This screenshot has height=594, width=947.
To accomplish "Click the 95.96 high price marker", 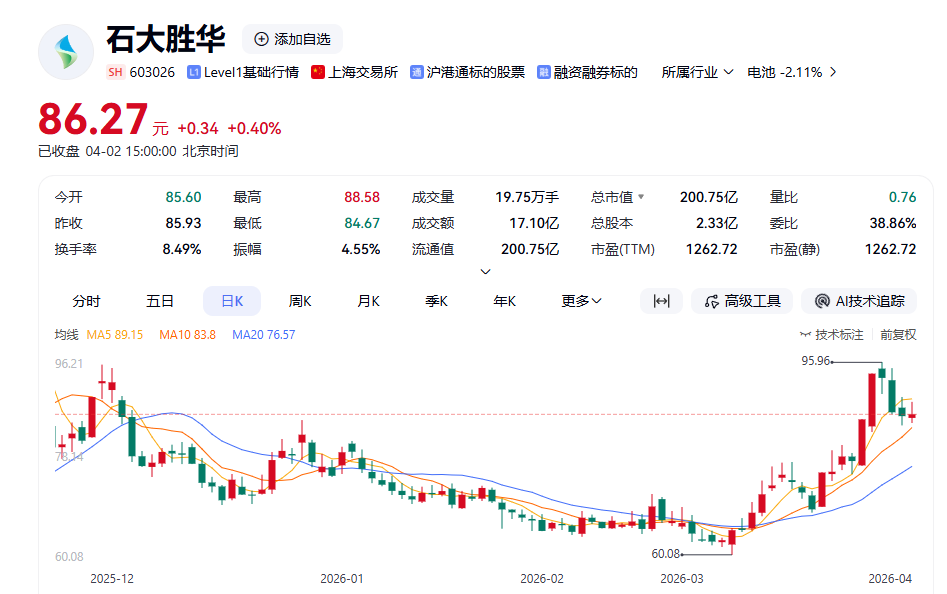I will point(816,360).
